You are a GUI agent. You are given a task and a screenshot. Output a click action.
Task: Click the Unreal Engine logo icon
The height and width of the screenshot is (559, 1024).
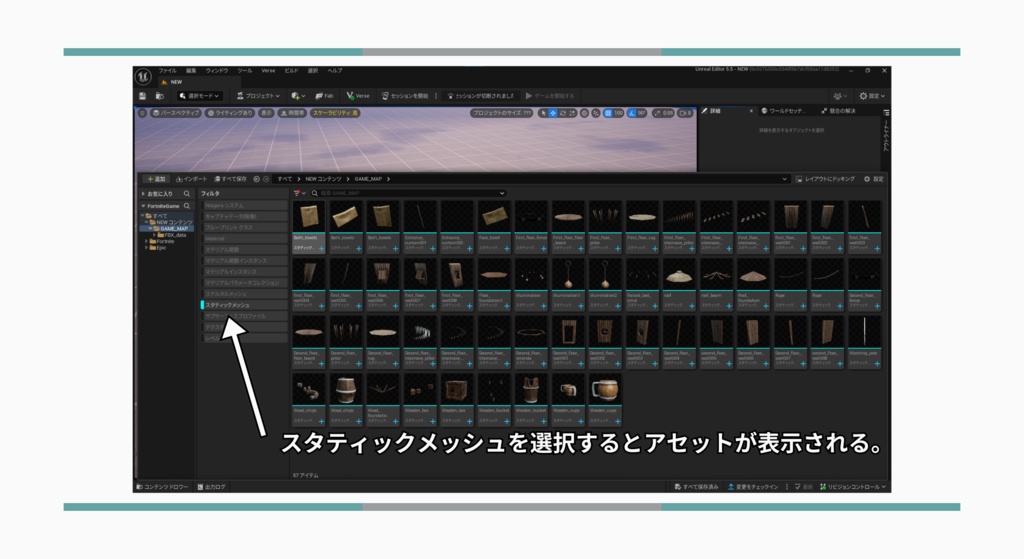point(144,76)
